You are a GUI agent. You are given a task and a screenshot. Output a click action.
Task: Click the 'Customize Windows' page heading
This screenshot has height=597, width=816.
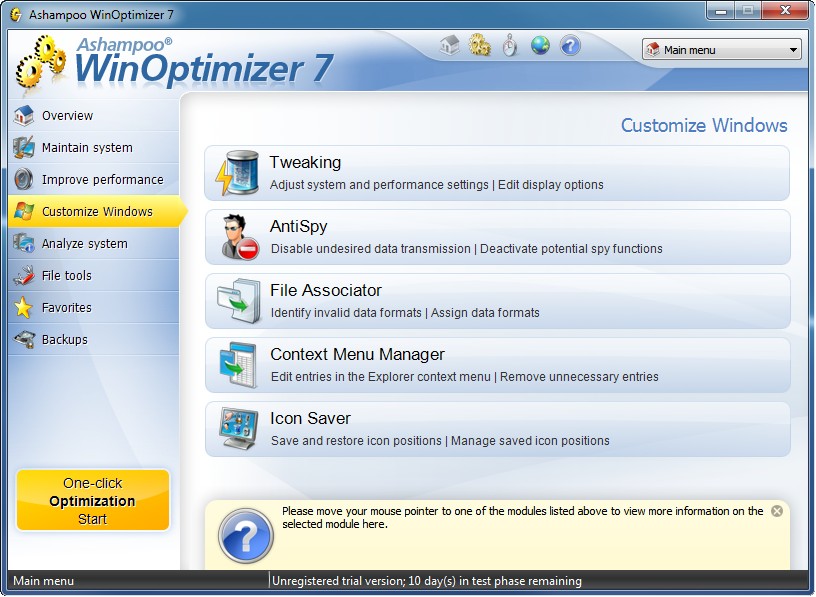tap(704, 125)
